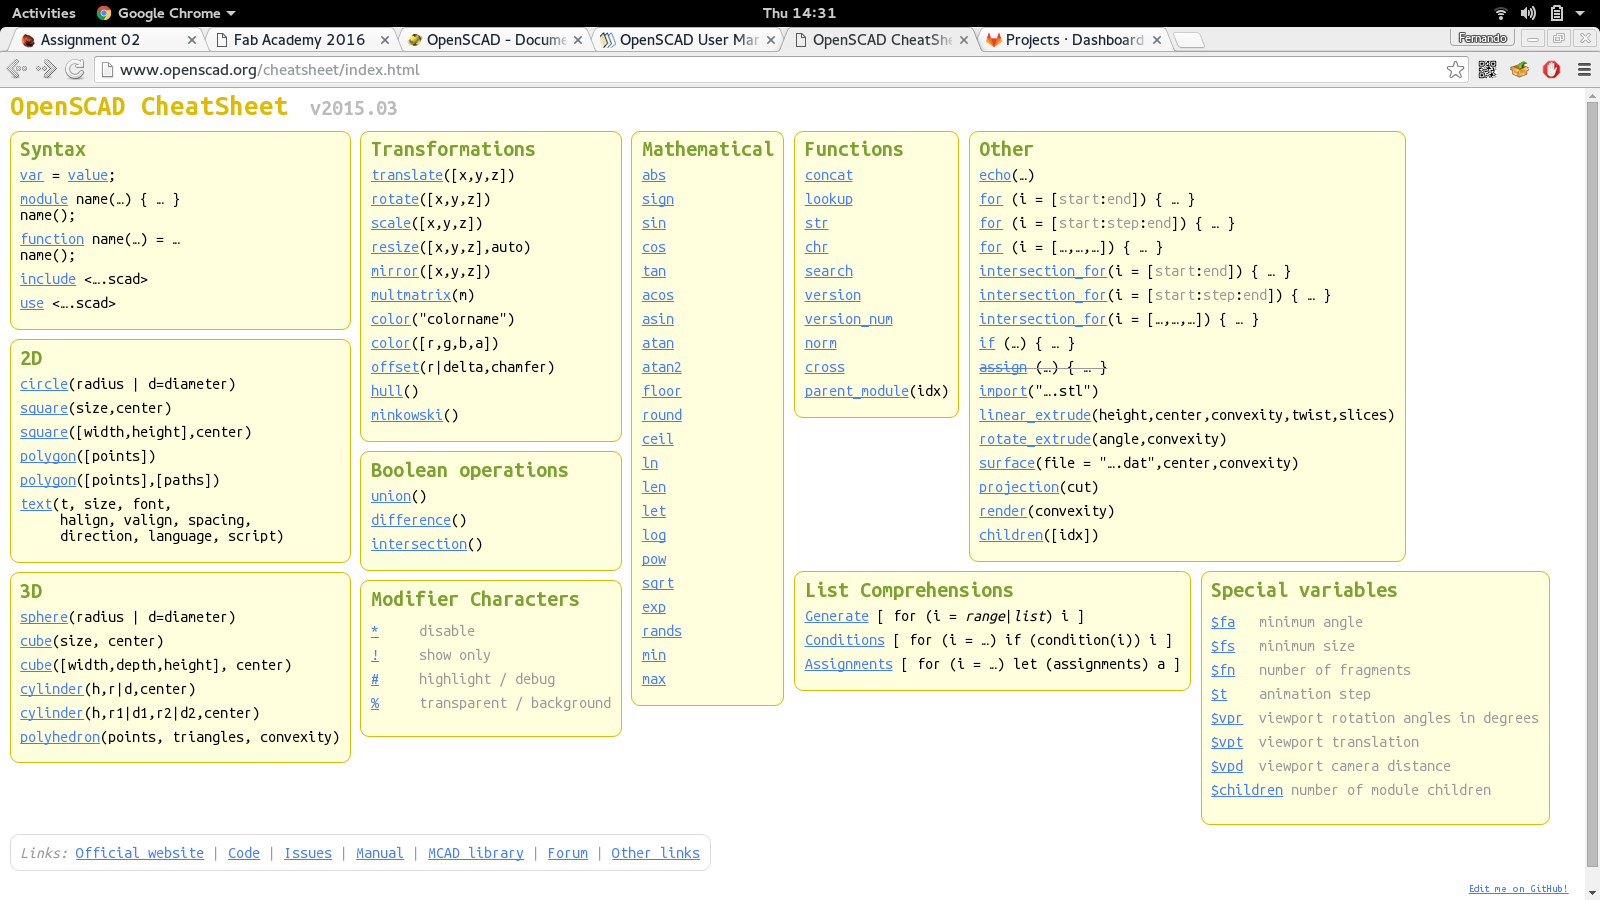Screen dimensions: 1600x900
Task: Click the clock Thu 14:31
Action: (x=799, y=13)
